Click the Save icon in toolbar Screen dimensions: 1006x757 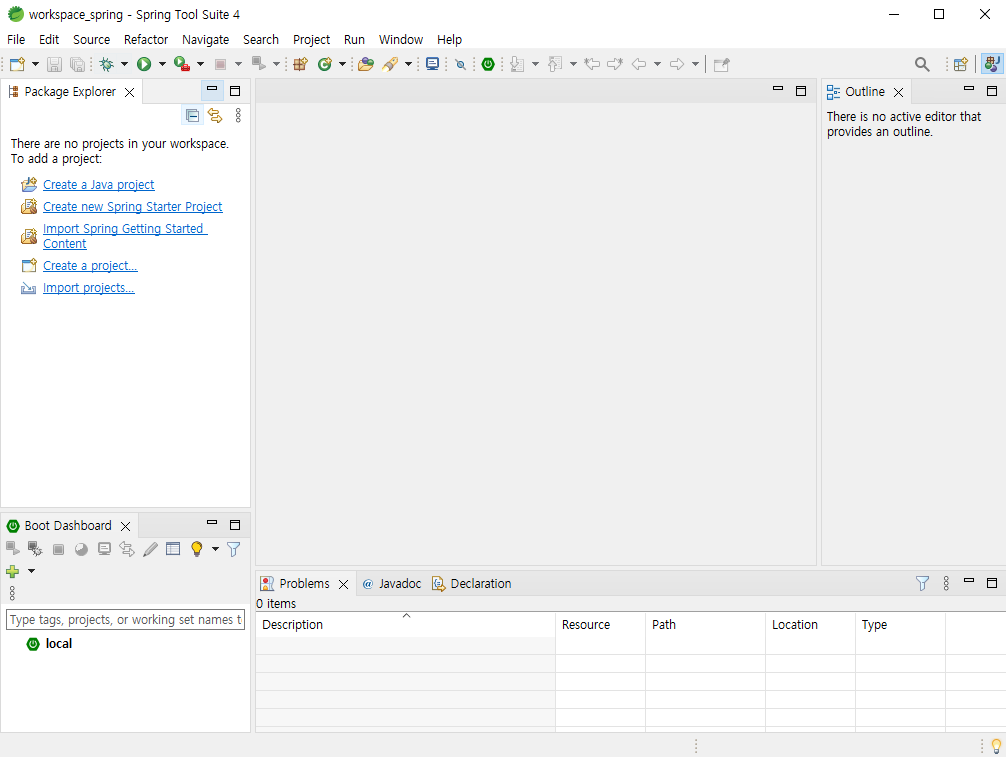tap(55, 64)
